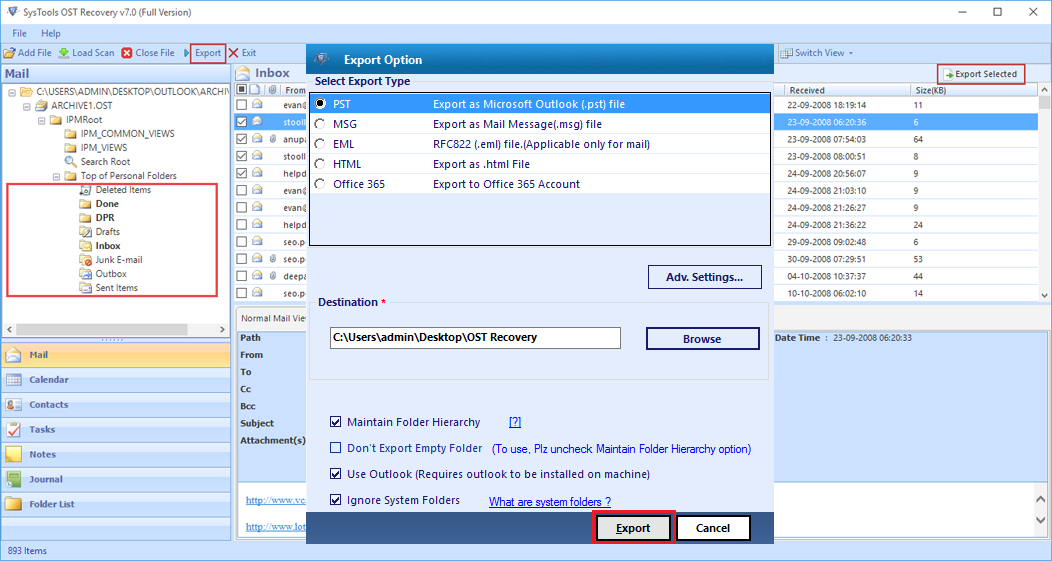Select the EML export type radio button
1052x561 pixels.
pos(321,144)
